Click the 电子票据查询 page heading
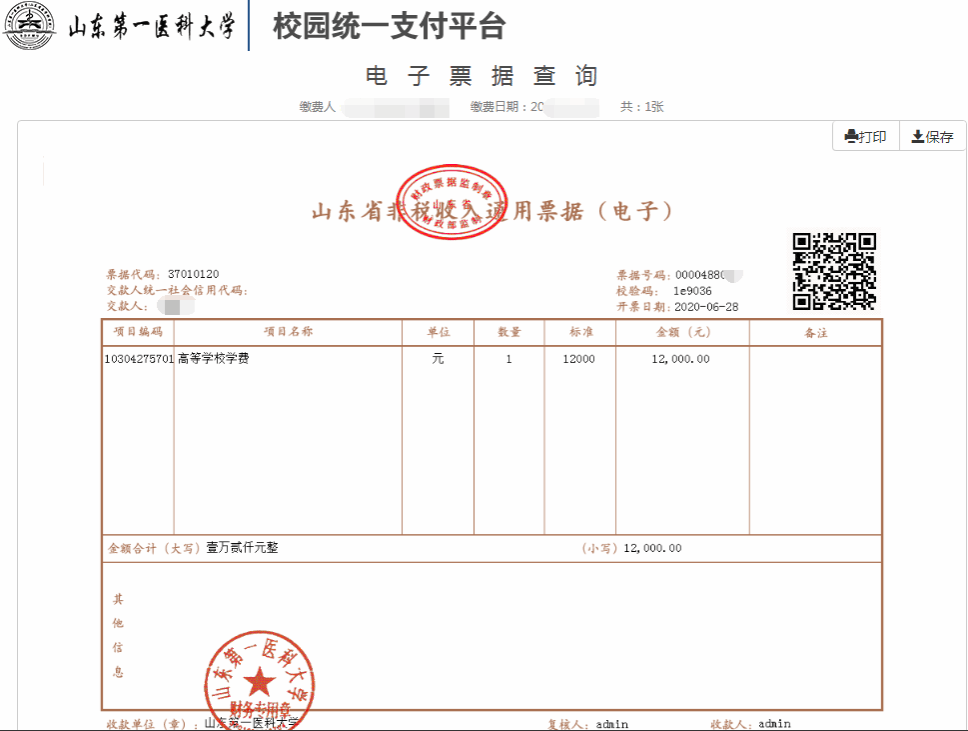 pos(482,76)
